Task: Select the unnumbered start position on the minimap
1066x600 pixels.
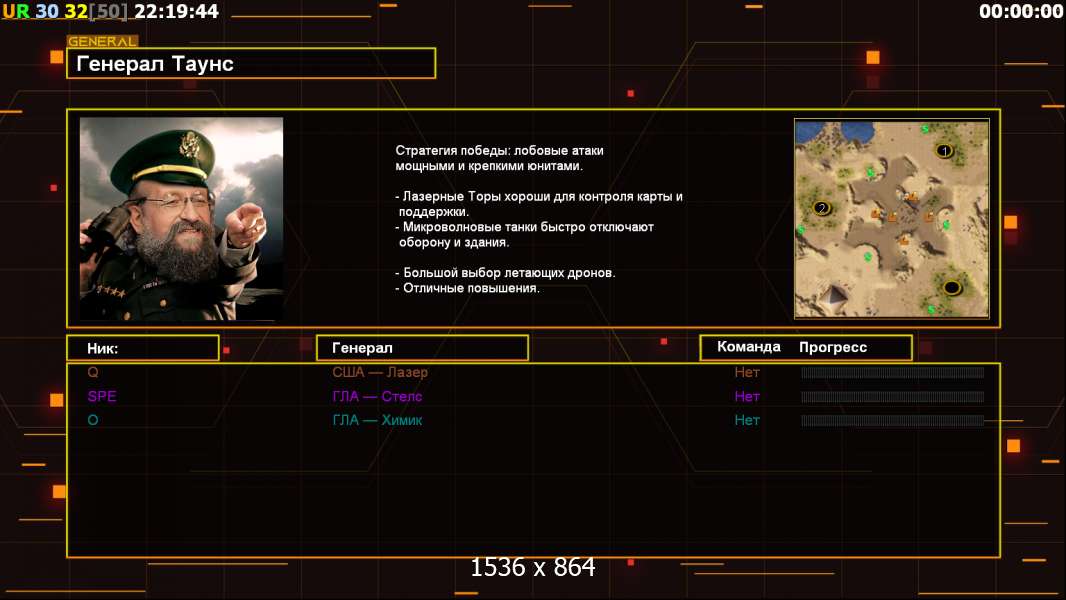Action: pos(951,288)
